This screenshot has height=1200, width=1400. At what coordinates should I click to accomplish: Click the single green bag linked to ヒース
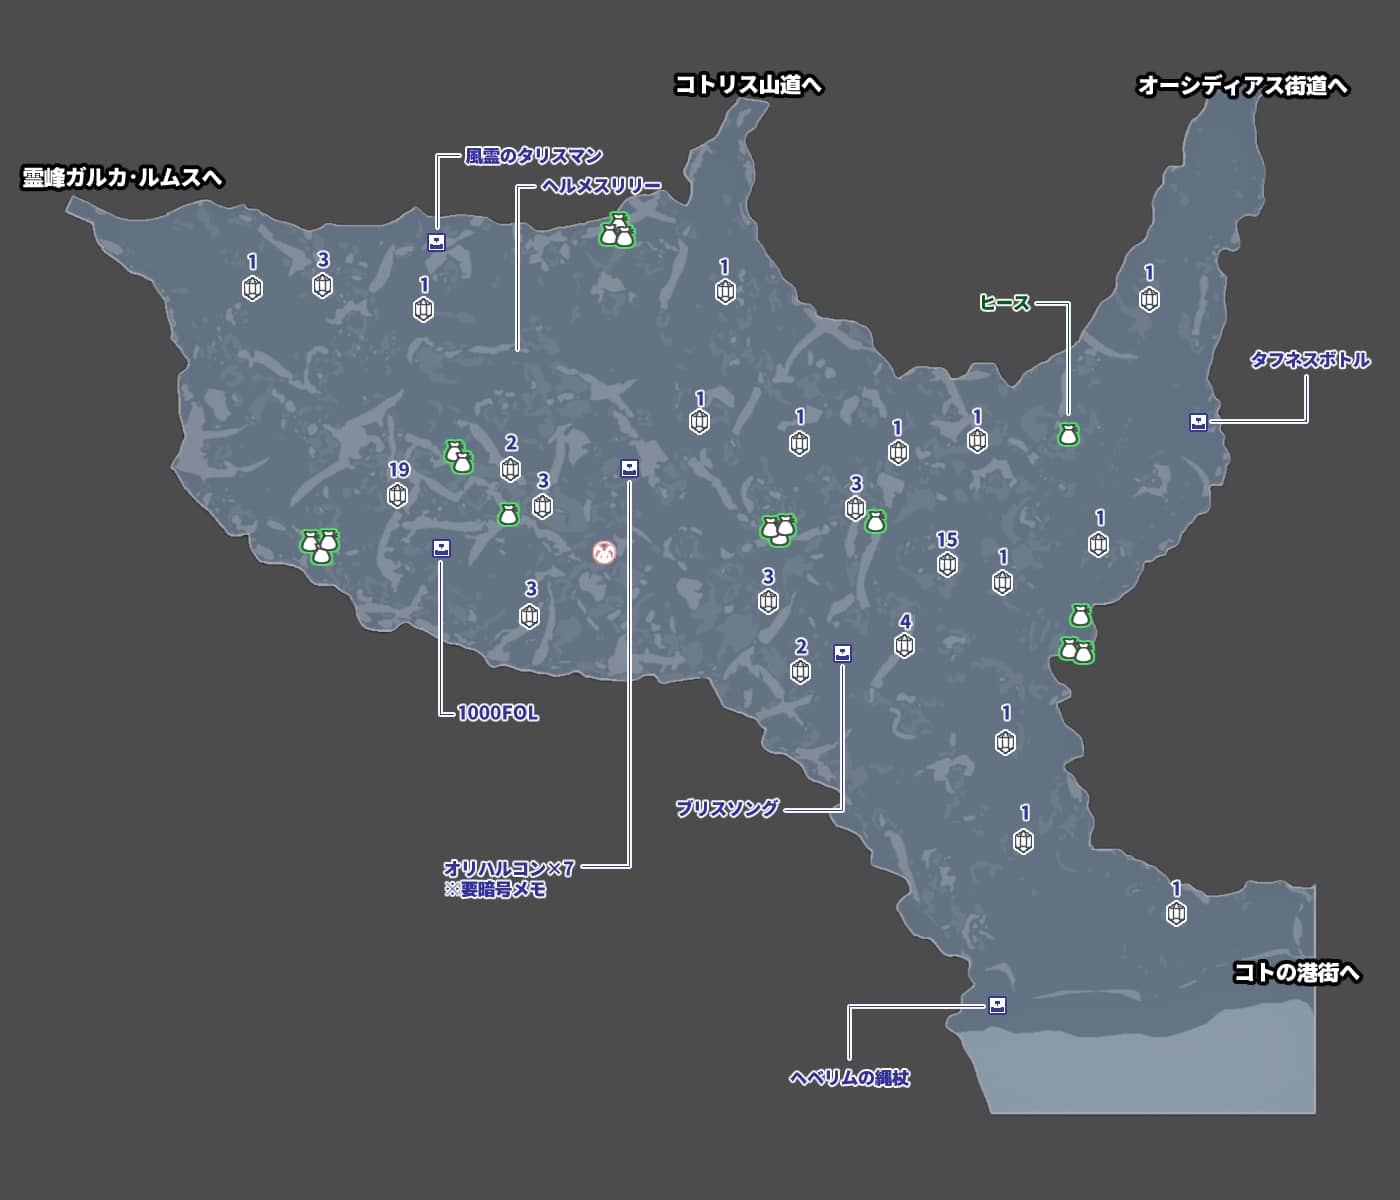(1068, 434)
